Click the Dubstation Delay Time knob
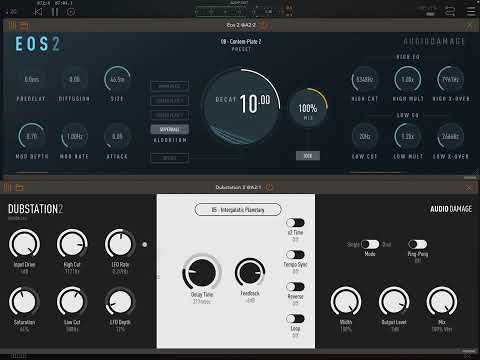Image resolution: width=480 pixels, height=360 pixels. click(202, 272)
